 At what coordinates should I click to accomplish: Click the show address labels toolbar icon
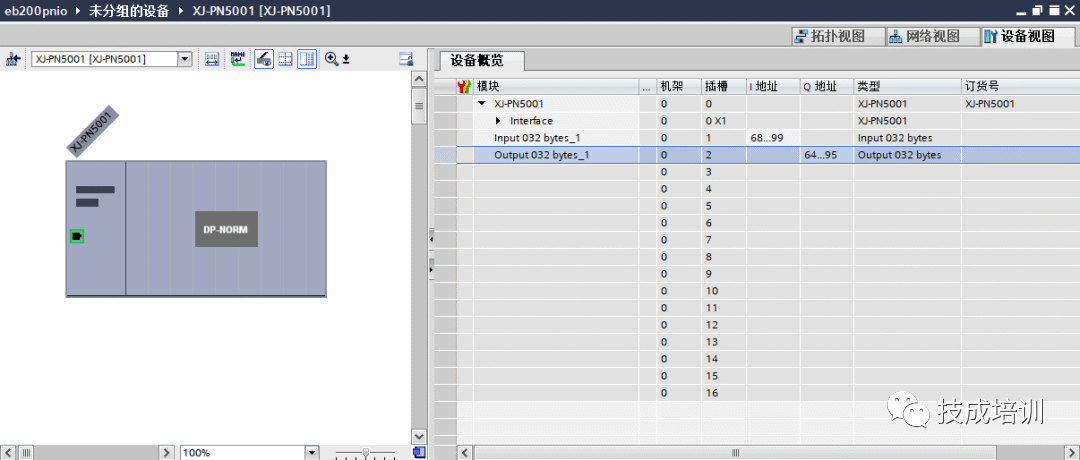(212, 59)
